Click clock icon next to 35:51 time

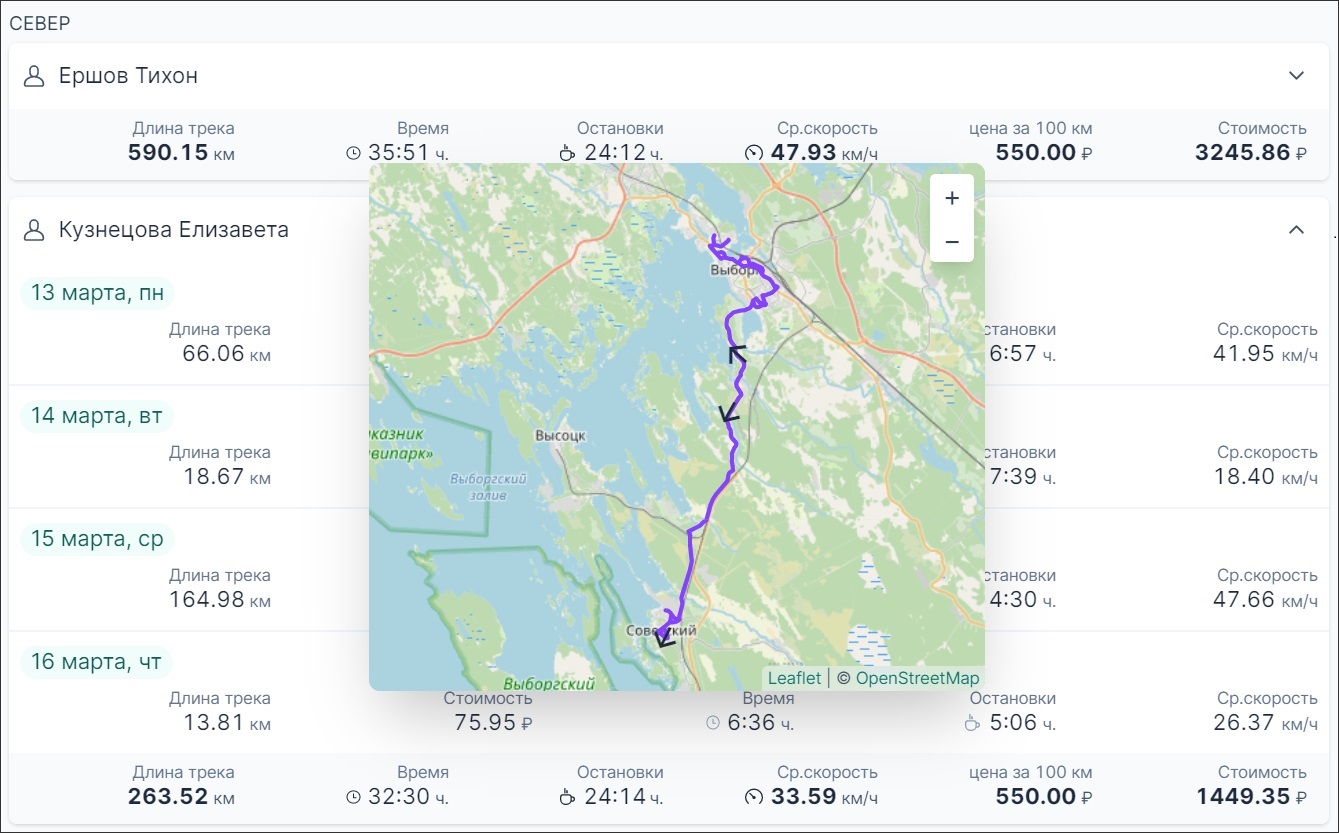click(x=353, y=153)
